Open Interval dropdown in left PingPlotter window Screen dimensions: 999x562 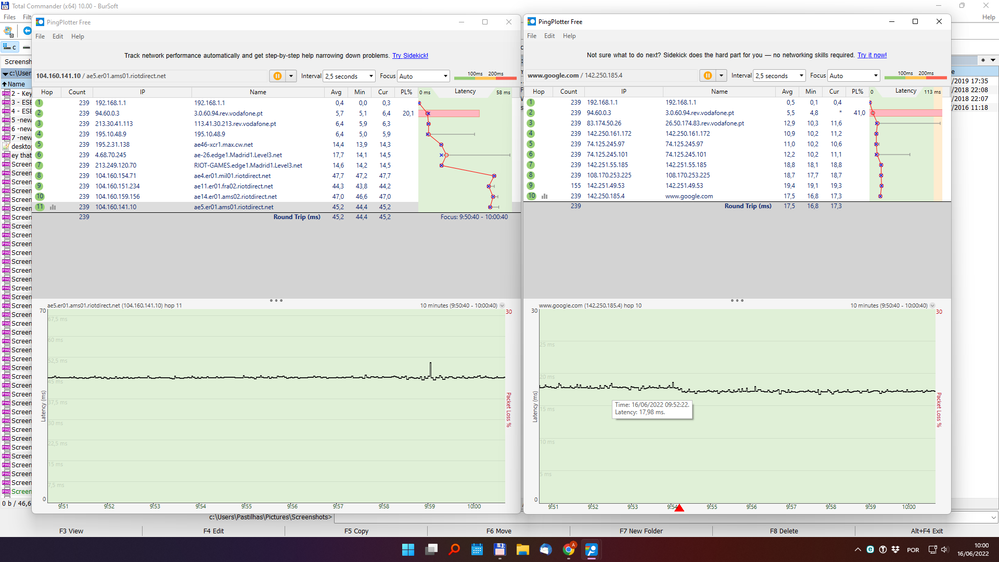(349, 76)
